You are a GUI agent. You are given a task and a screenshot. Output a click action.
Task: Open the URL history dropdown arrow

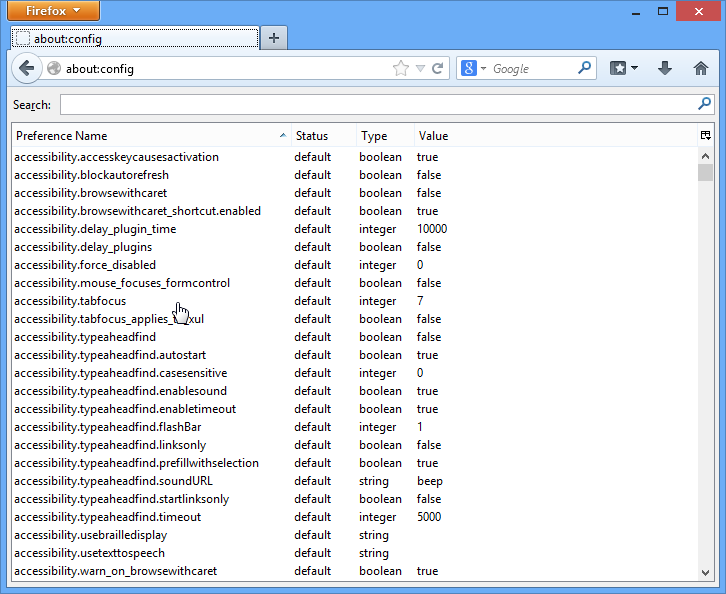421,69
